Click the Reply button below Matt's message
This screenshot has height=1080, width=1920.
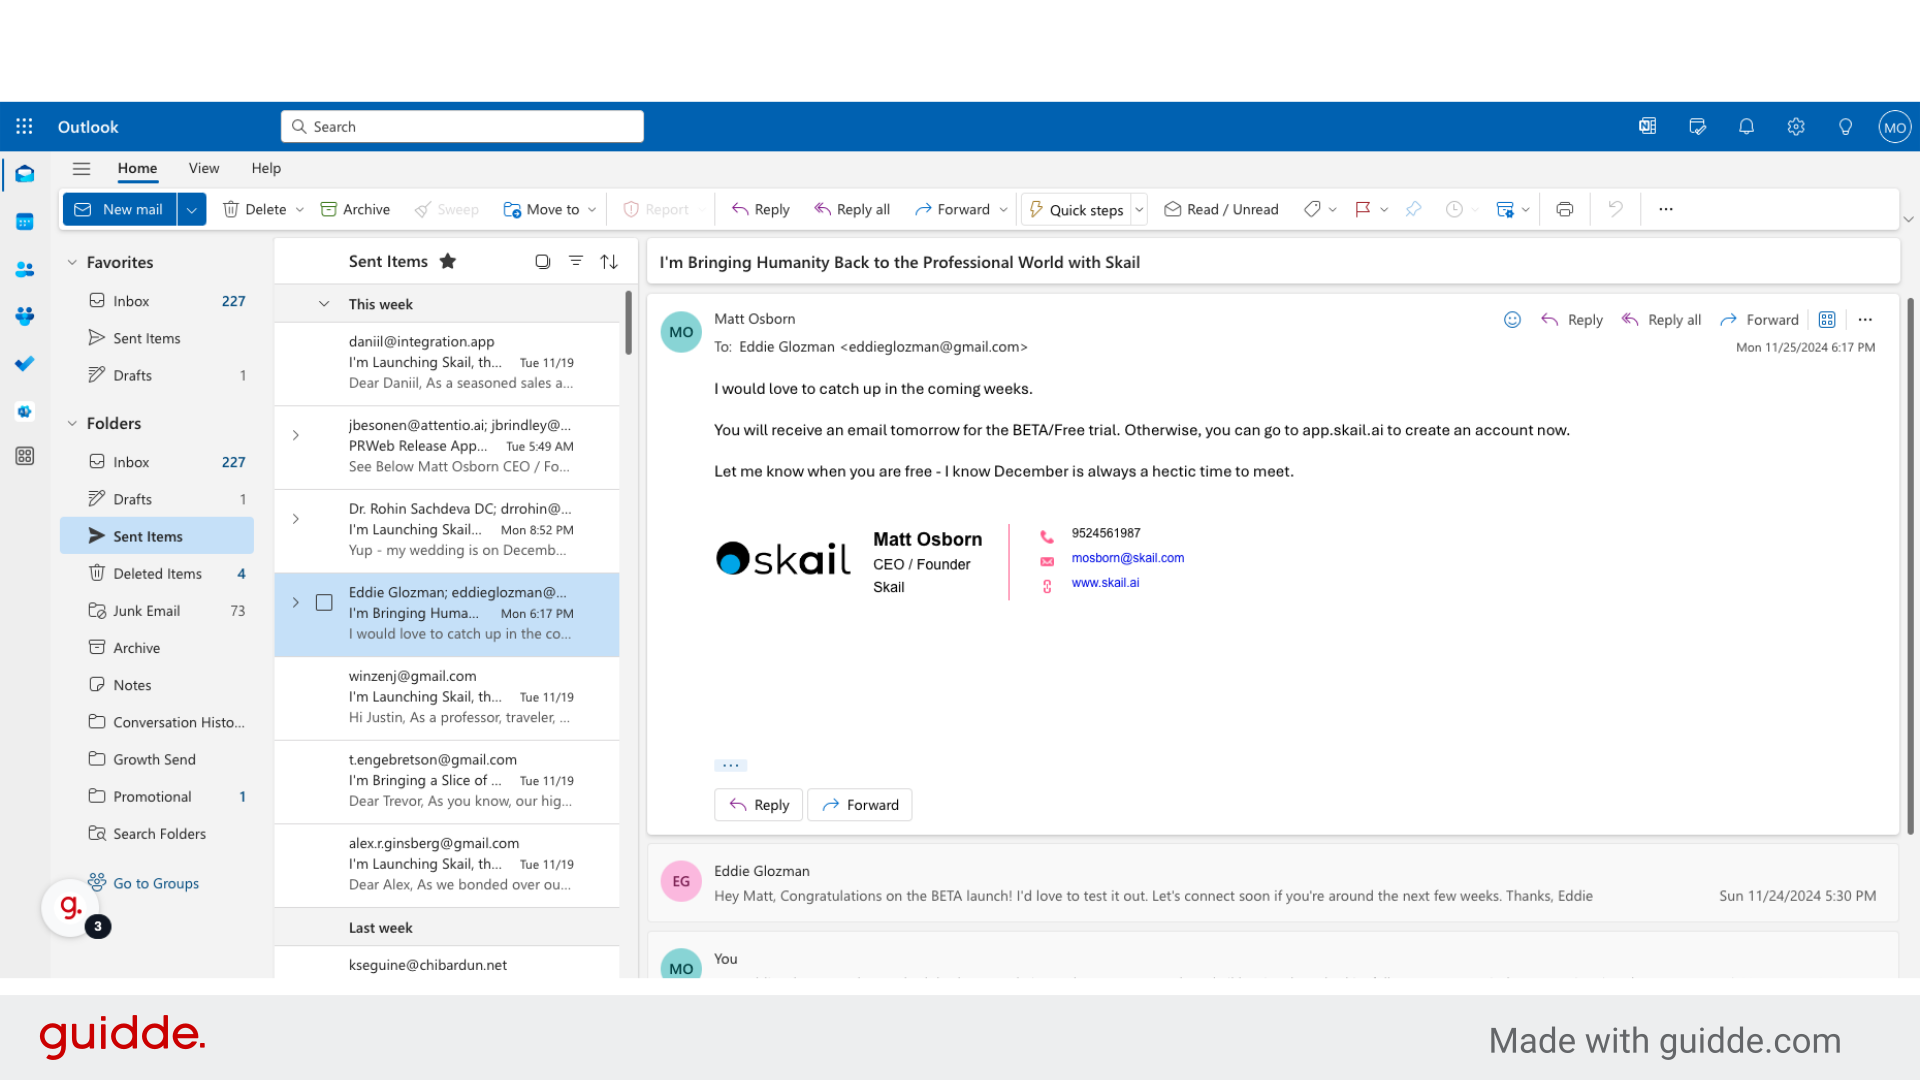click(758, 804)
